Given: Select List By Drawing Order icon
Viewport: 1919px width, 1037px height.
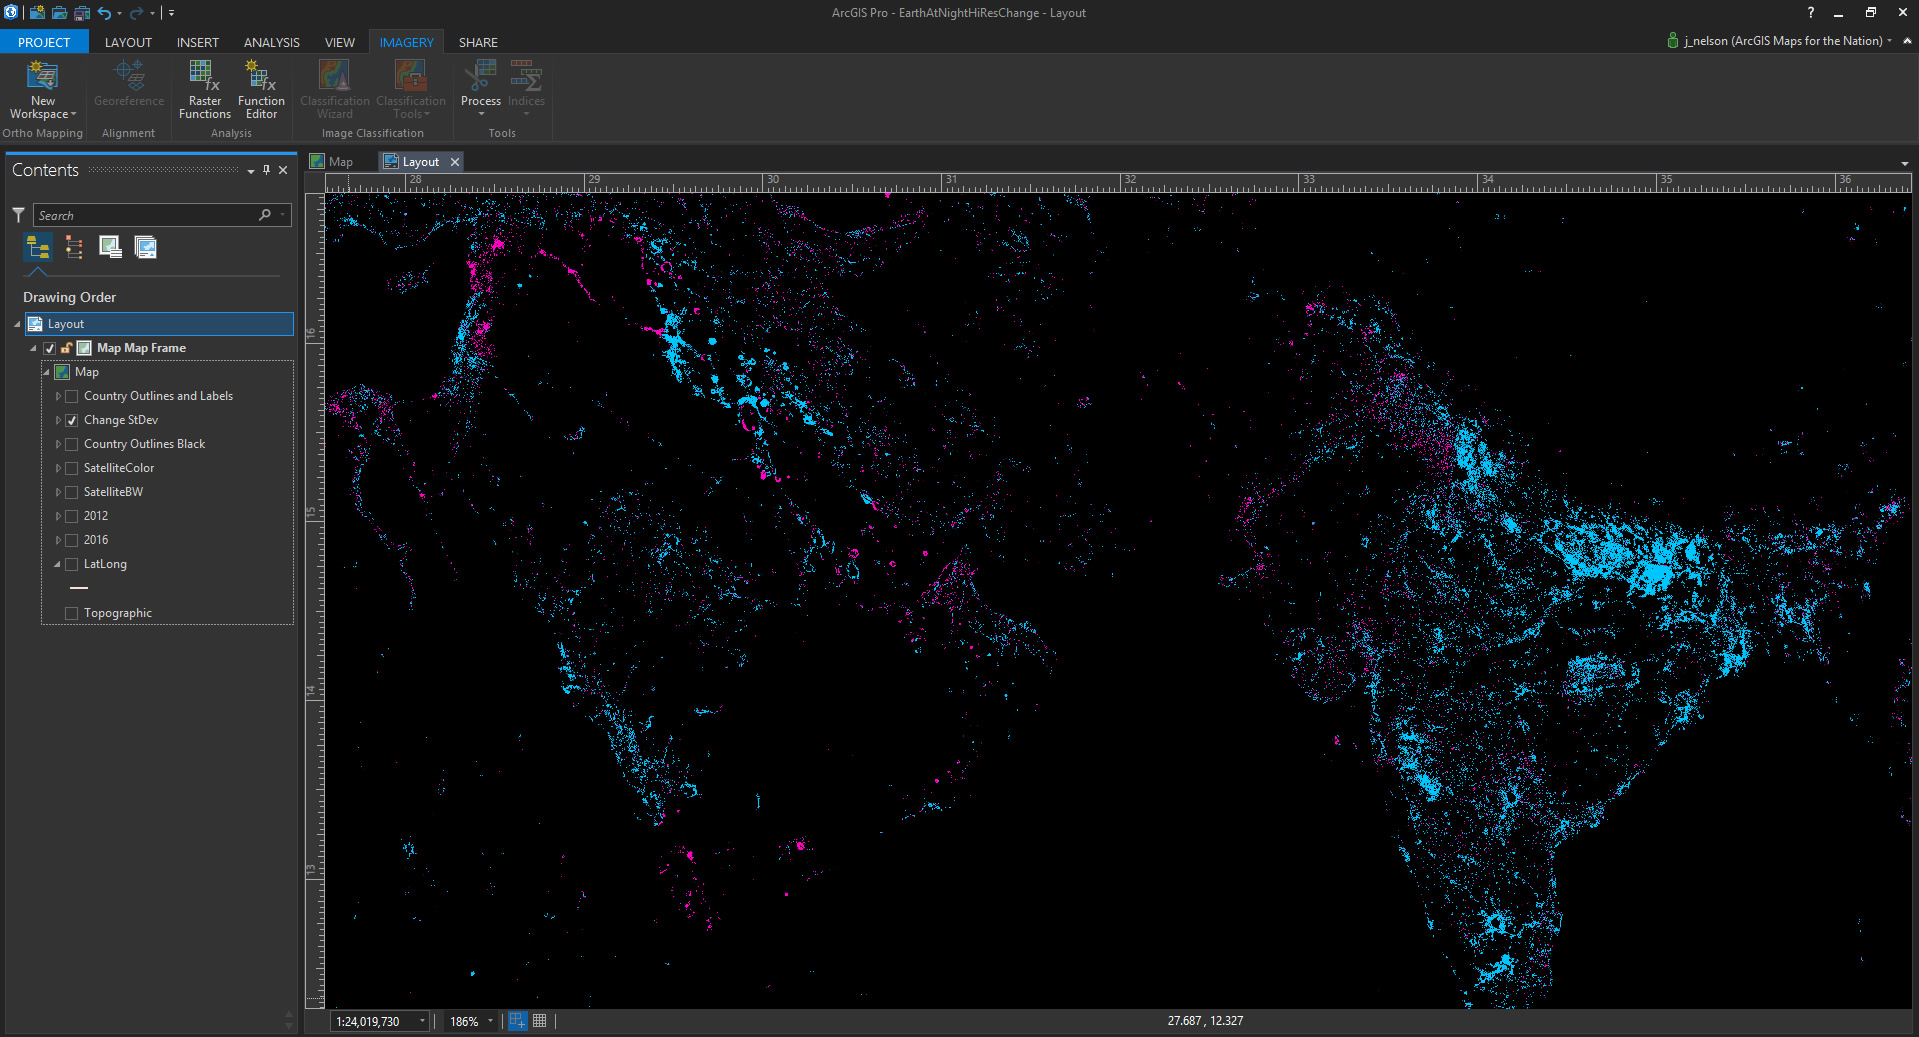Looking at the screenshot, I should pyautogui.click(x=38, y=247).
